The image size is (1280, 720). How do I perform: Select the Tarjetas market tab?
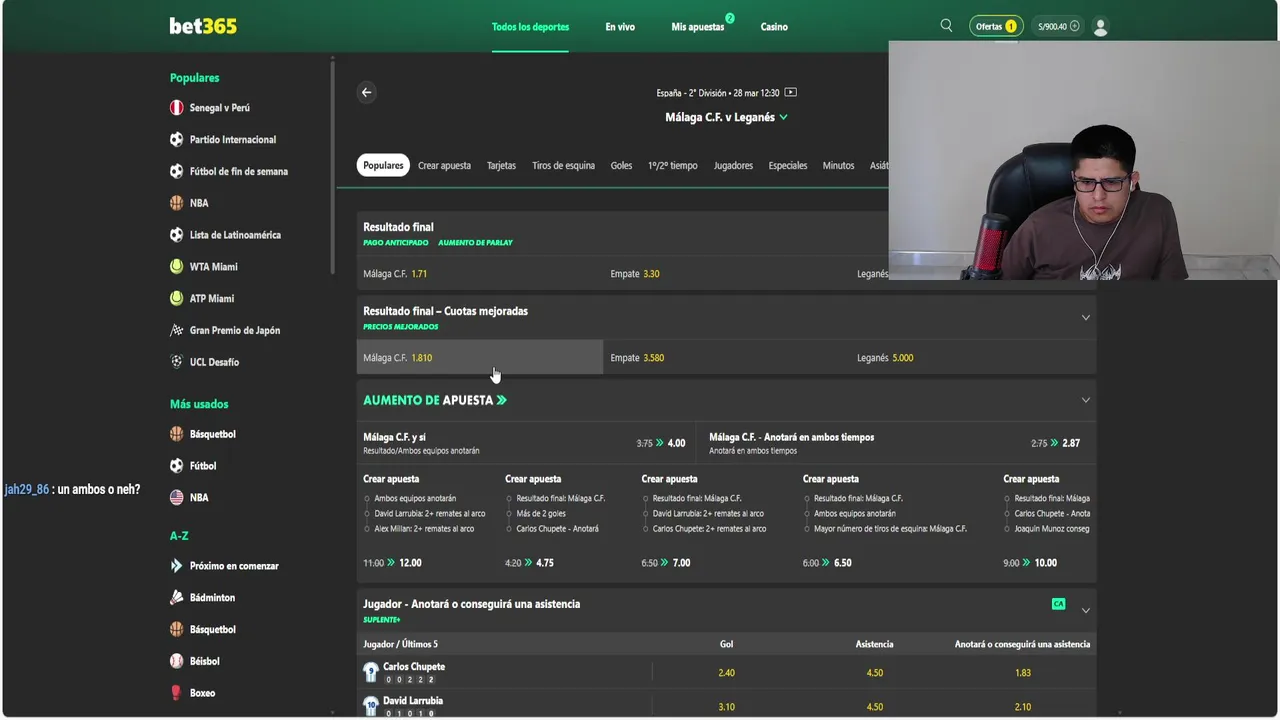point(501,165)
